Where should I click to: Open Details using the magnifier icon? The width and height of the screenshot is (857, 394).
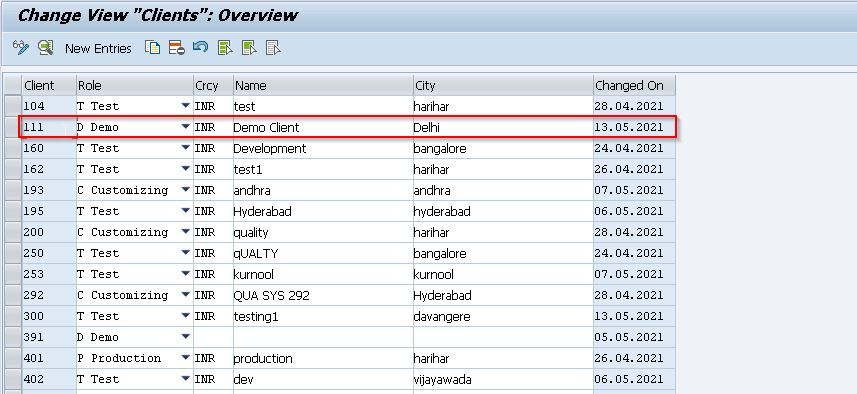(x=46, y=48)
